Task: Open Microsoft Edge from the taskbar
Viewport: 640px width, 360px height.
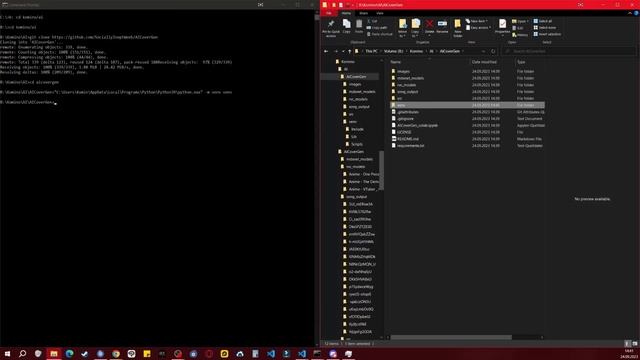Action: pos(69,353)
